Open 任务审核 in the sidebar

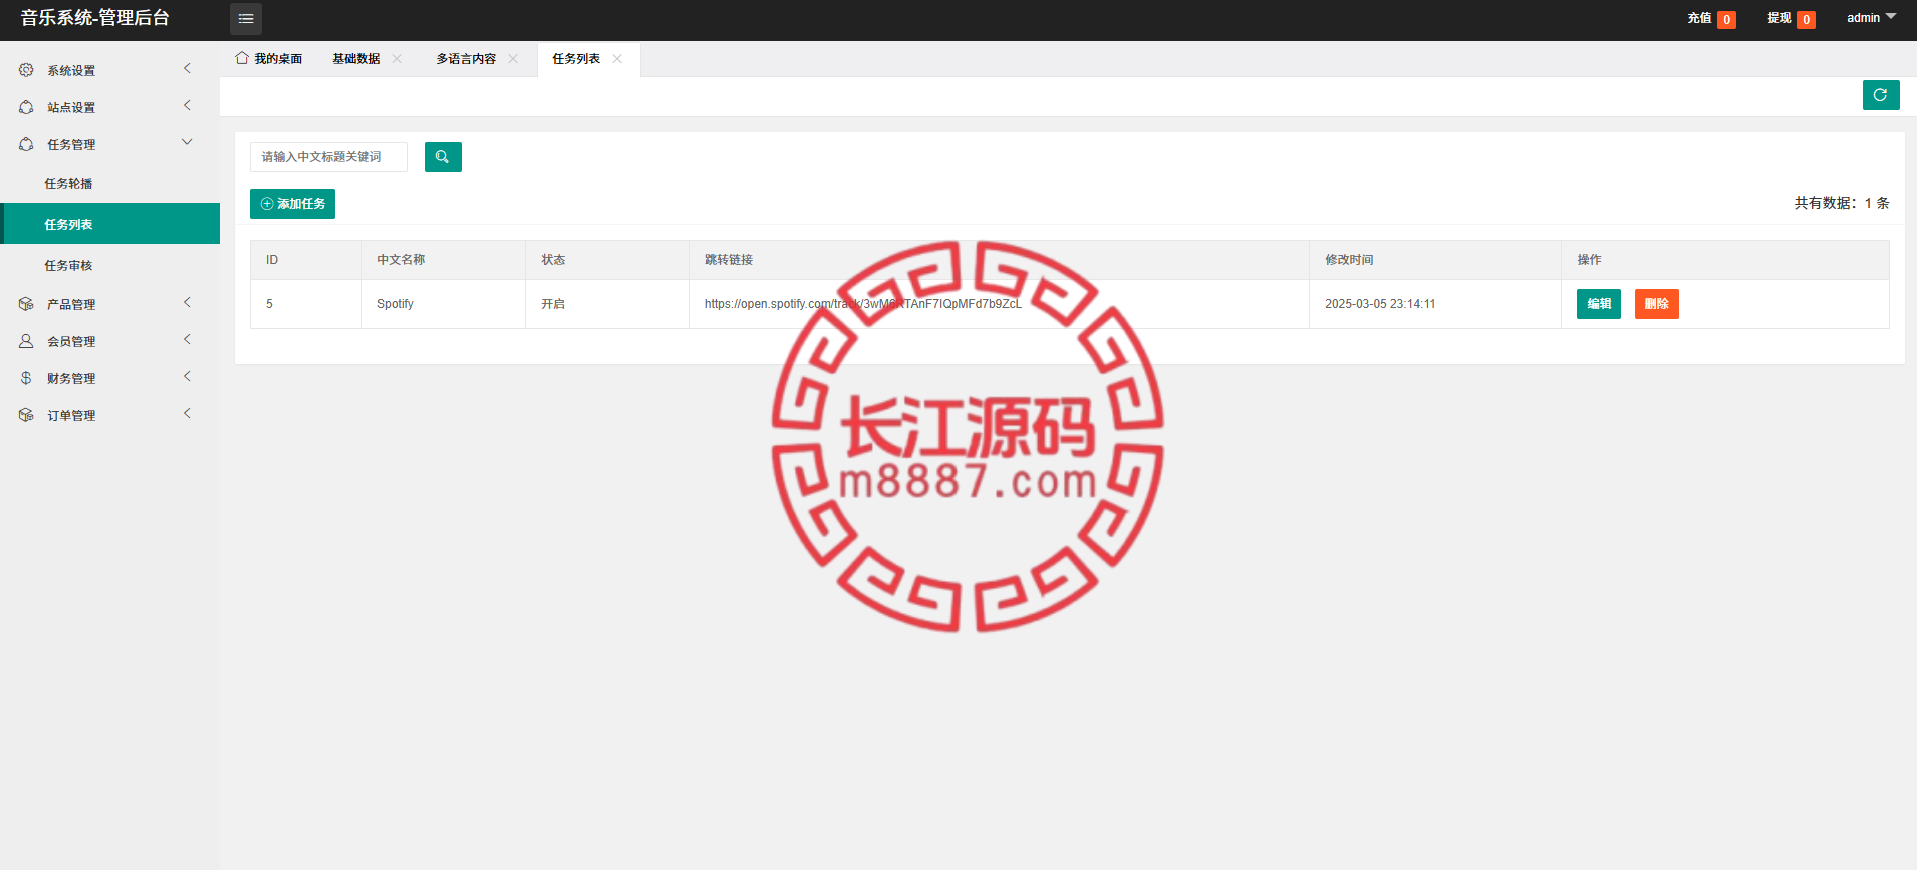point(110,265)
